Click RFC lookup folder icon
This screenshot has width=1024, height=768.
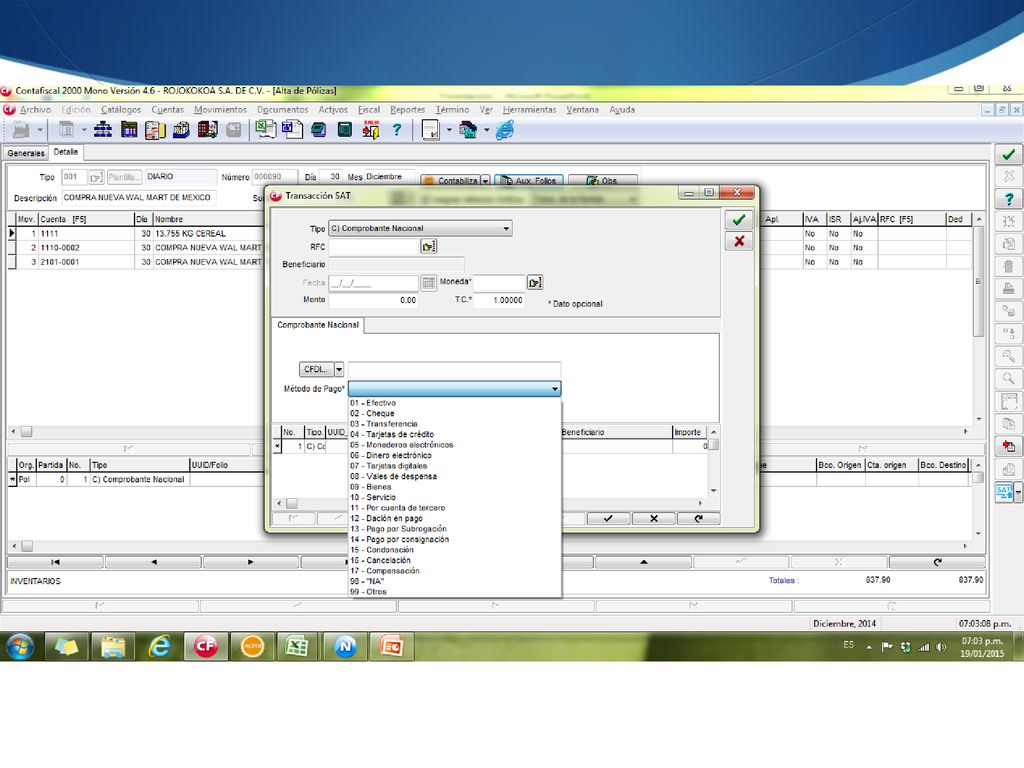click(x=428, y=246)
